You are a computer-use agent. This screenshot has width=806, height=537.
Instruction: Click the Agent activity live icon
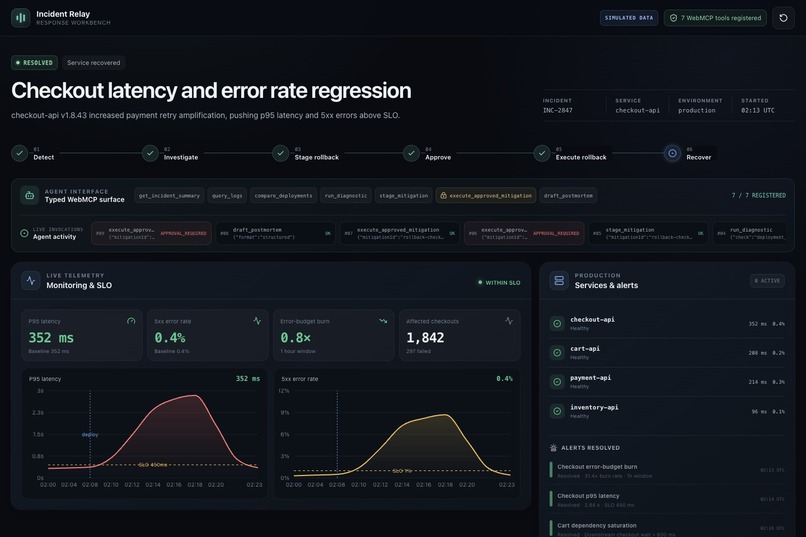(24, 233)
